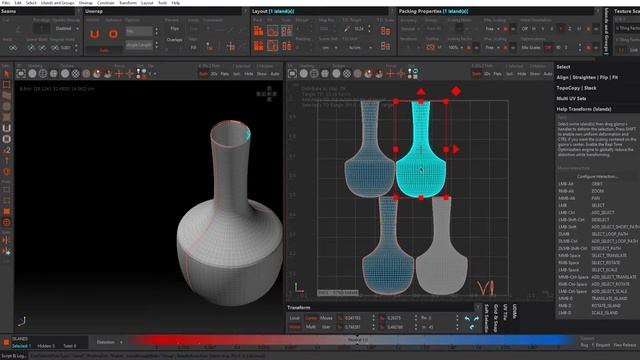
Task: Toggle Auto in UV viewport toolbar
Action: [547, 74]
